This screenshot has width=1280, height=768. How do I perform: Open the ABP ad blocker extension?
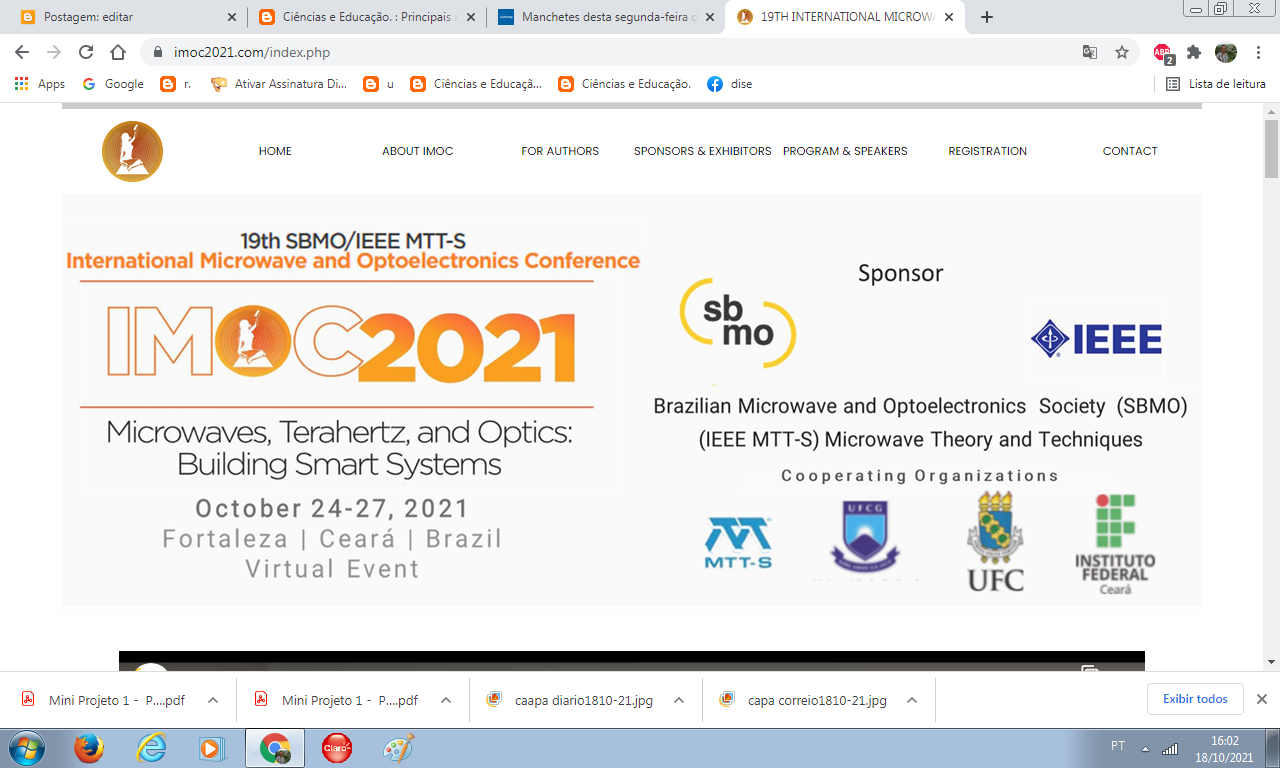click(x=1163, y=53)
